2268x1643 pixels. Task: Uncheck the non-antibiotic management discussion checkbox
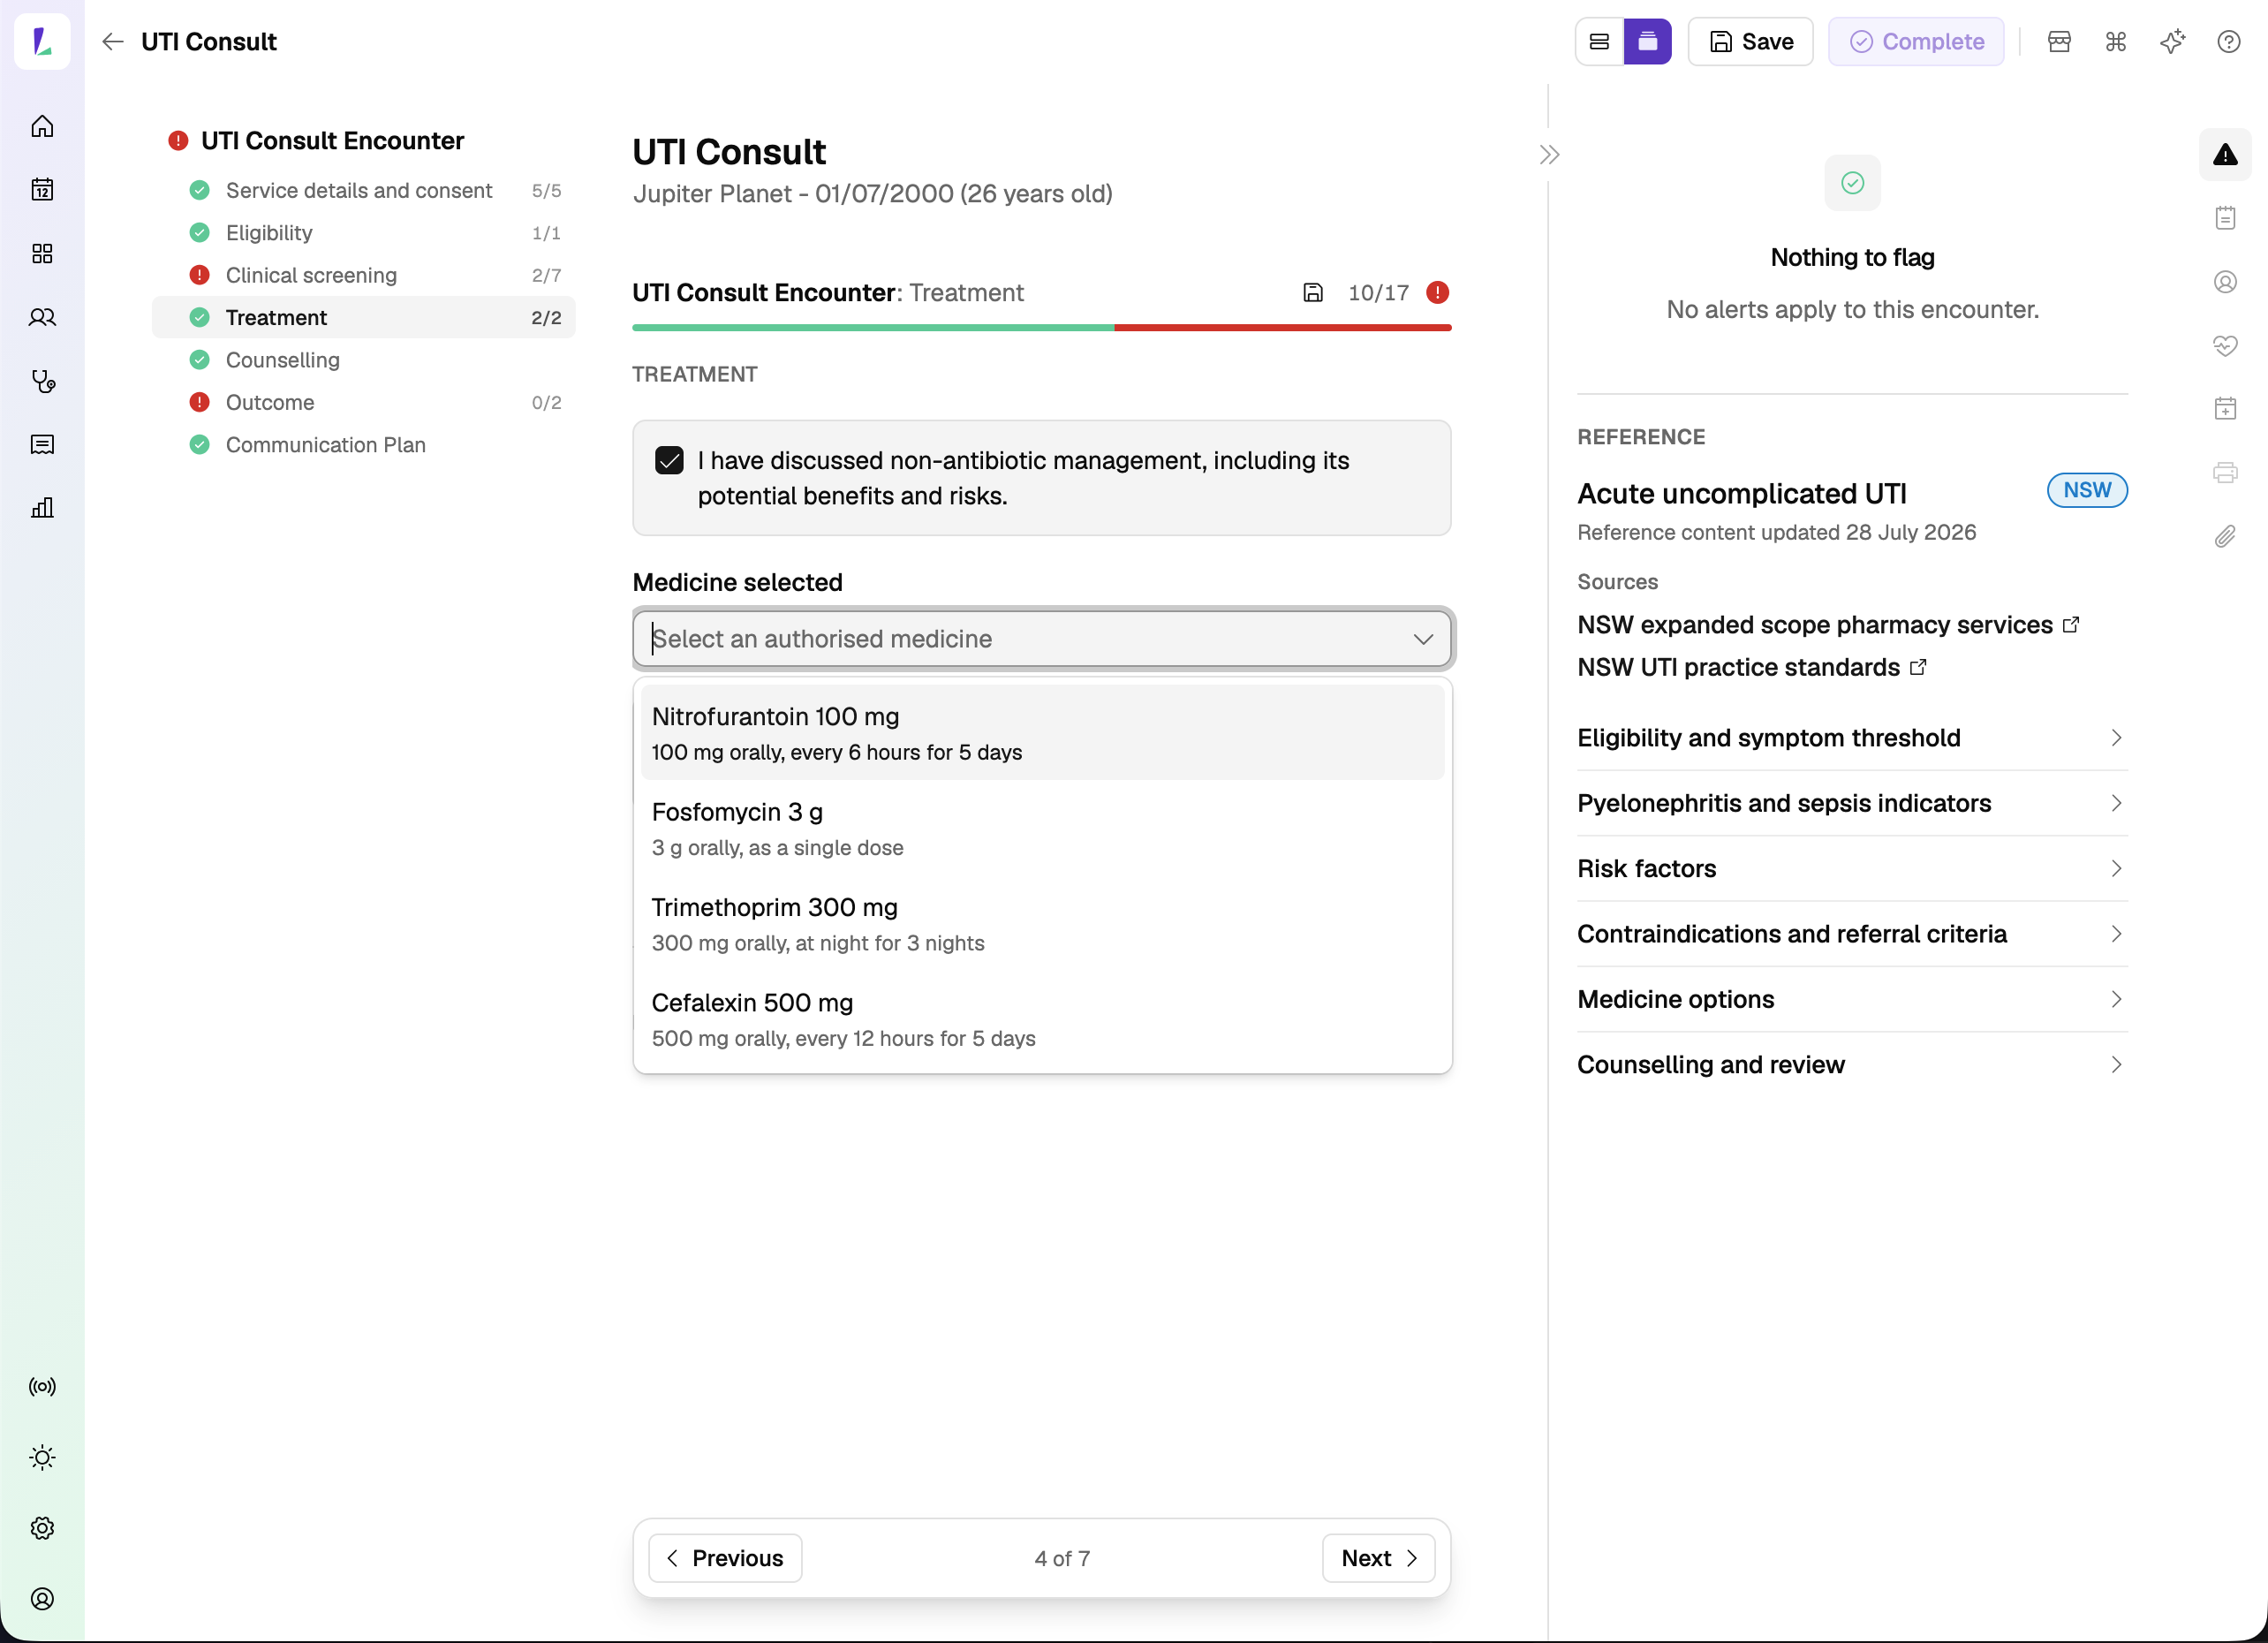669,461
